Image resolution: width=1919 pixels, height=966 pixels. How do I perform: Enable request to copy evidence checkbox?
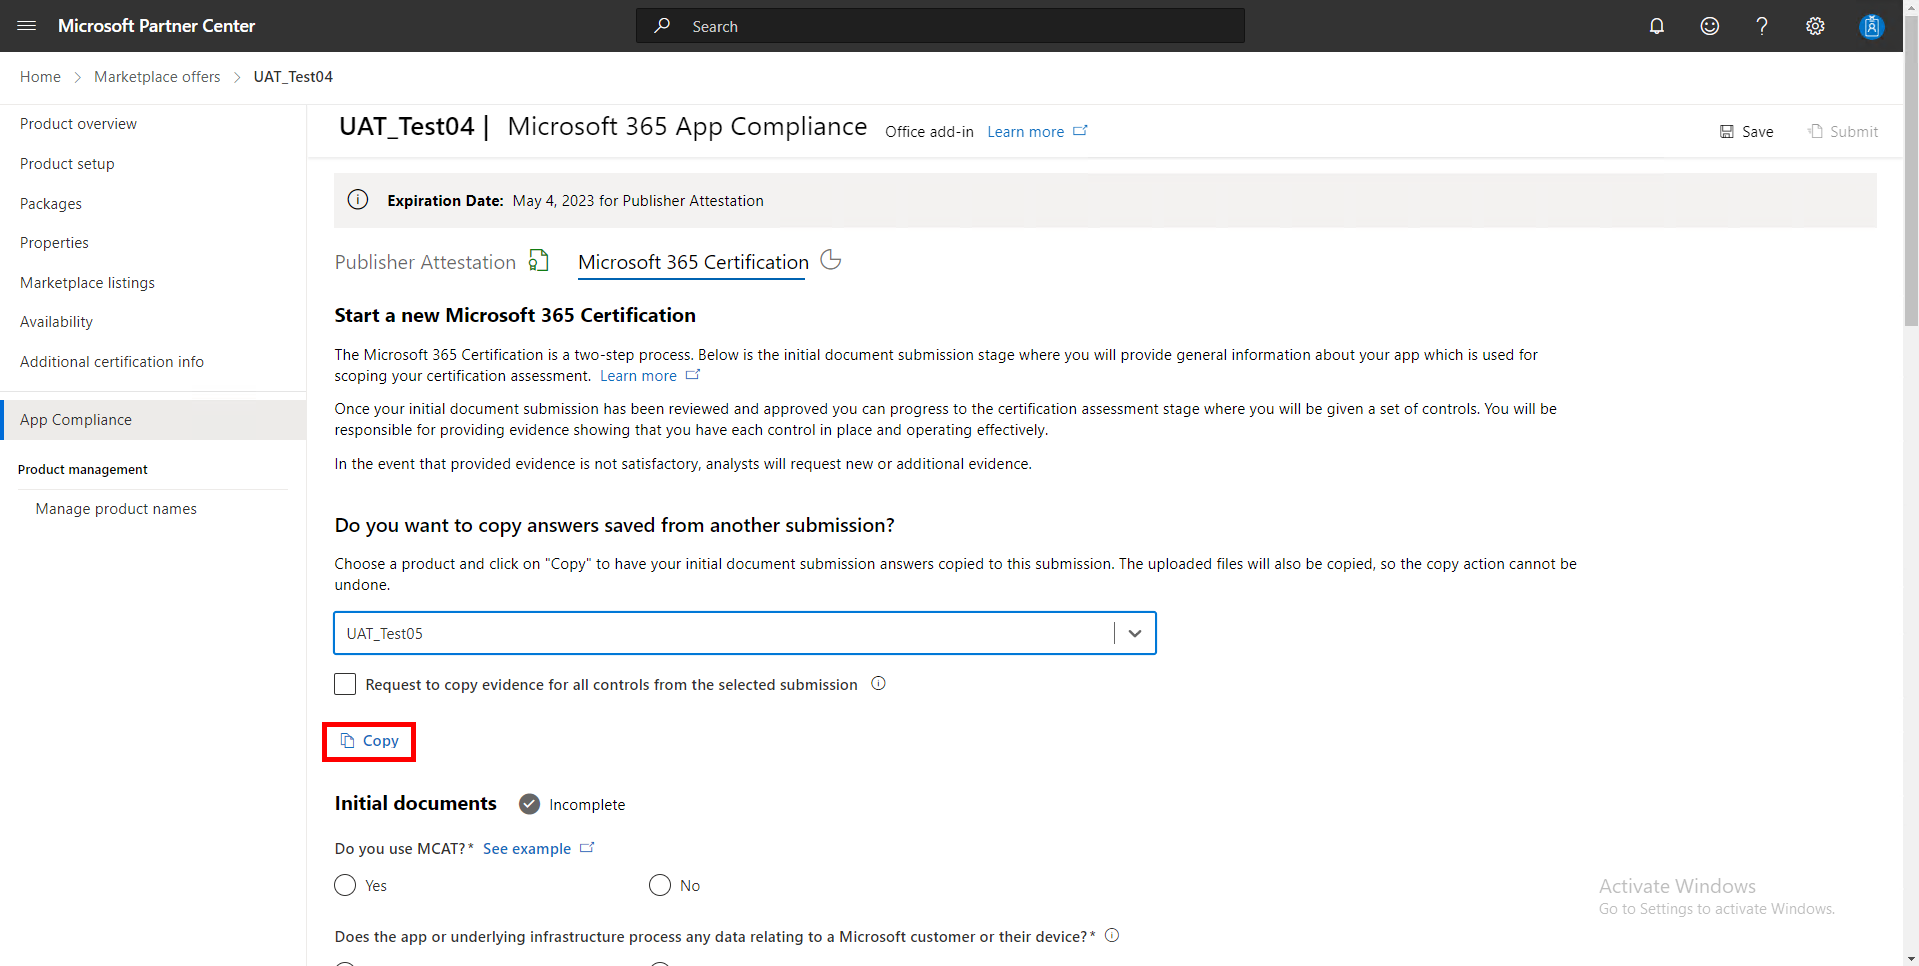[x=345, y=684]
